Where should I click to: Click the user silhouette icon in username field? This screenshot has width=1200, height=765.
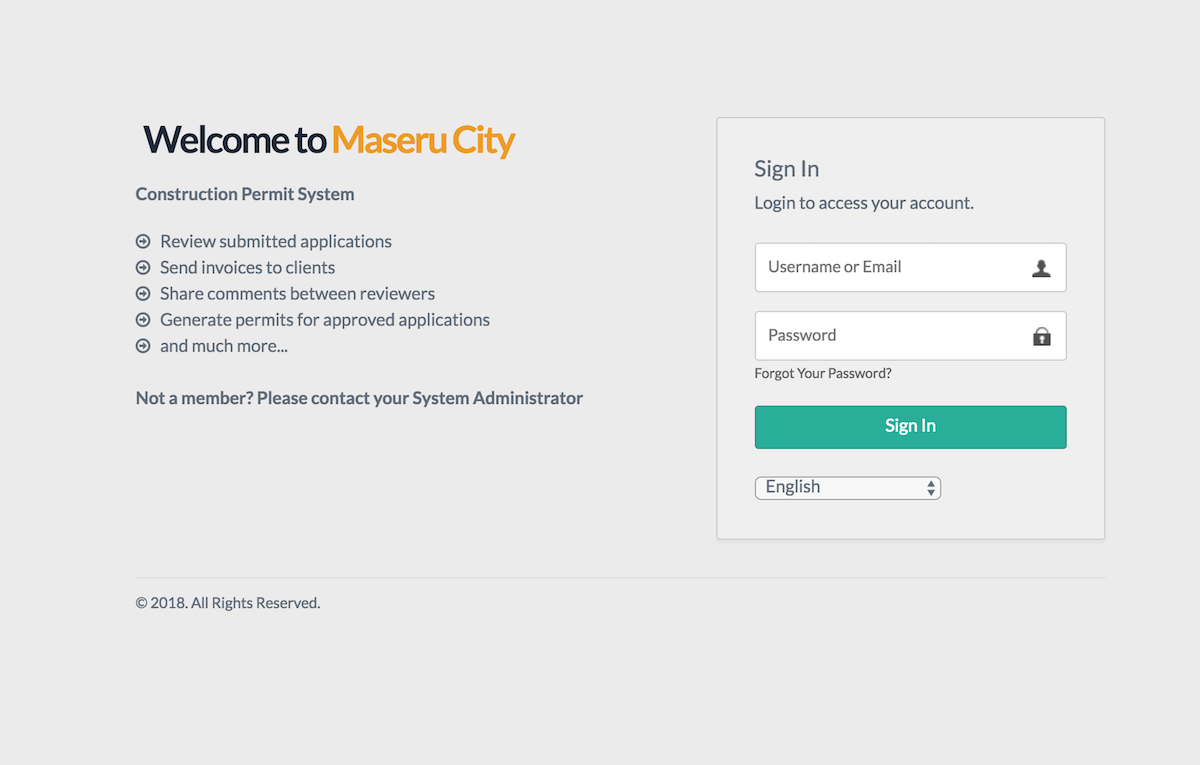point(1041,268)
